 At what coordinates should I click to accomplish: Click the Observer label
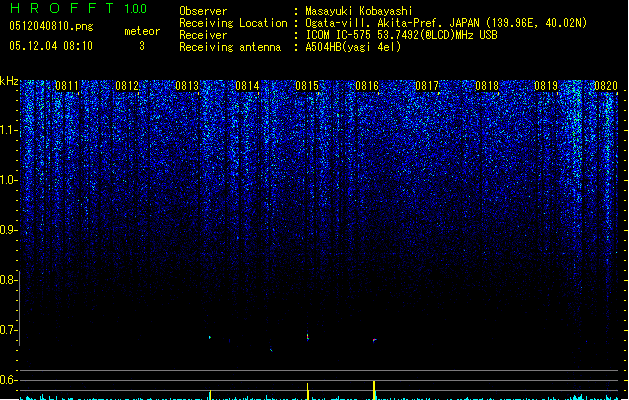click(203, 11)
